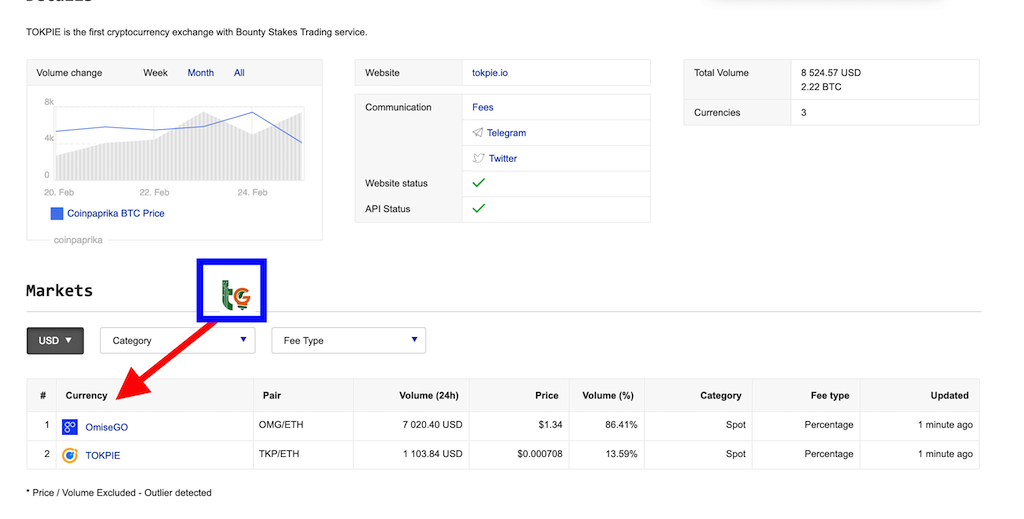Click the coinpaprika chart credit text
This screenshot has height=519, width=1024.
point(78,240)
